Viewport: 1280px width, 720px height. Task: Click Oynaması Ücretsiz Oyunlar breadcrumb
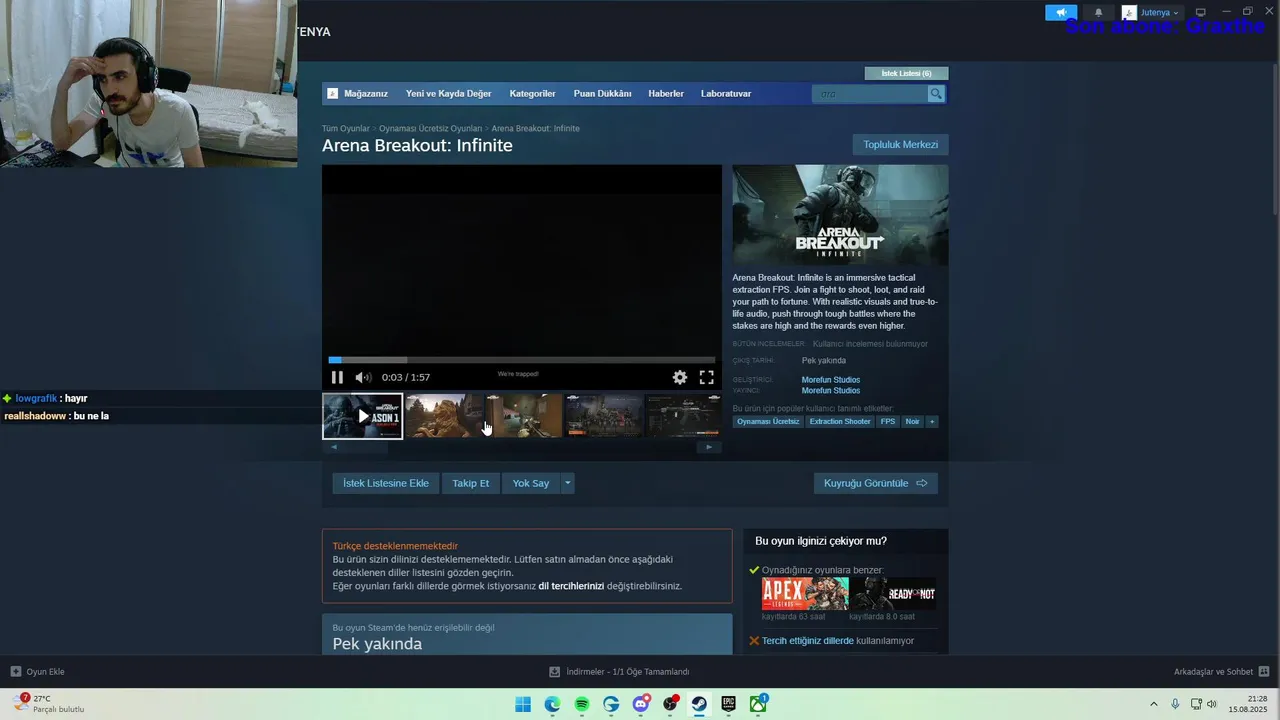430,129
